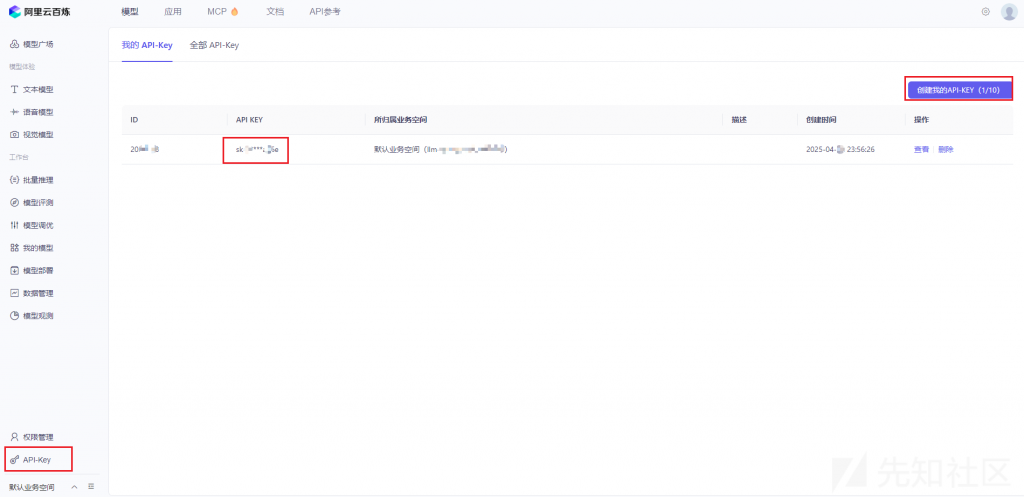
Task: Click the masked sk- API key value
Action: tap(257, 150)
